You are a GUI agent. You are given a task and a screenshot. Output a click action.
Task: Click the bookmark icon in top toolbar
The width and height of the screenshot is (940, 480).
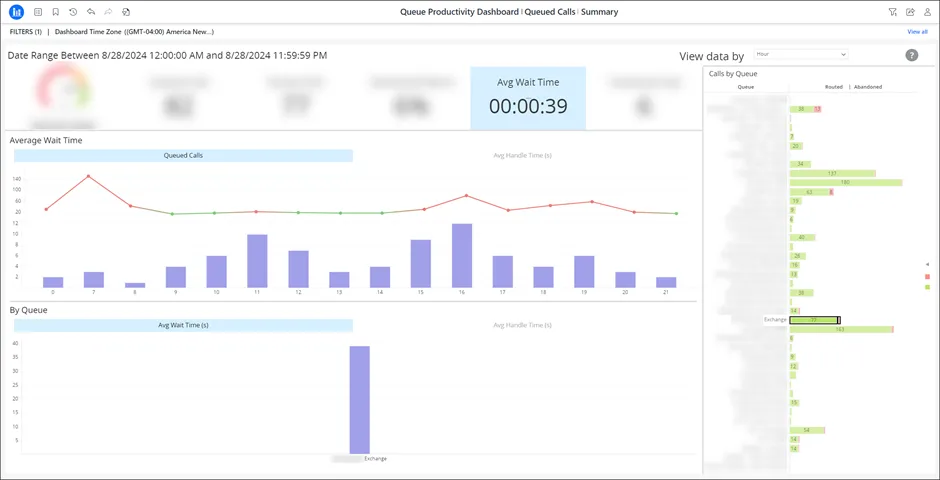[55, 12]
